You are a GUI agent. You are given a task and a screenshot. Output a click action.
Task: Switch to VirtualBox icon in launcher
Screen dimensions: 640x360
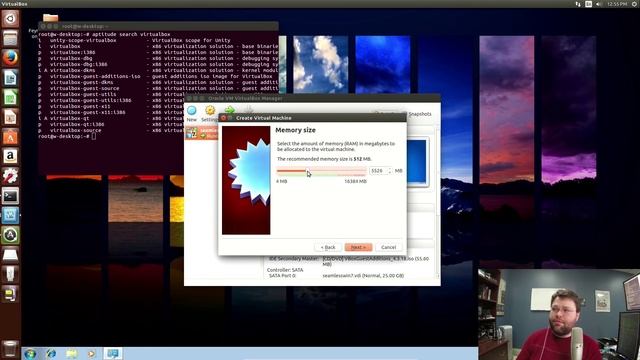point(10,215)
